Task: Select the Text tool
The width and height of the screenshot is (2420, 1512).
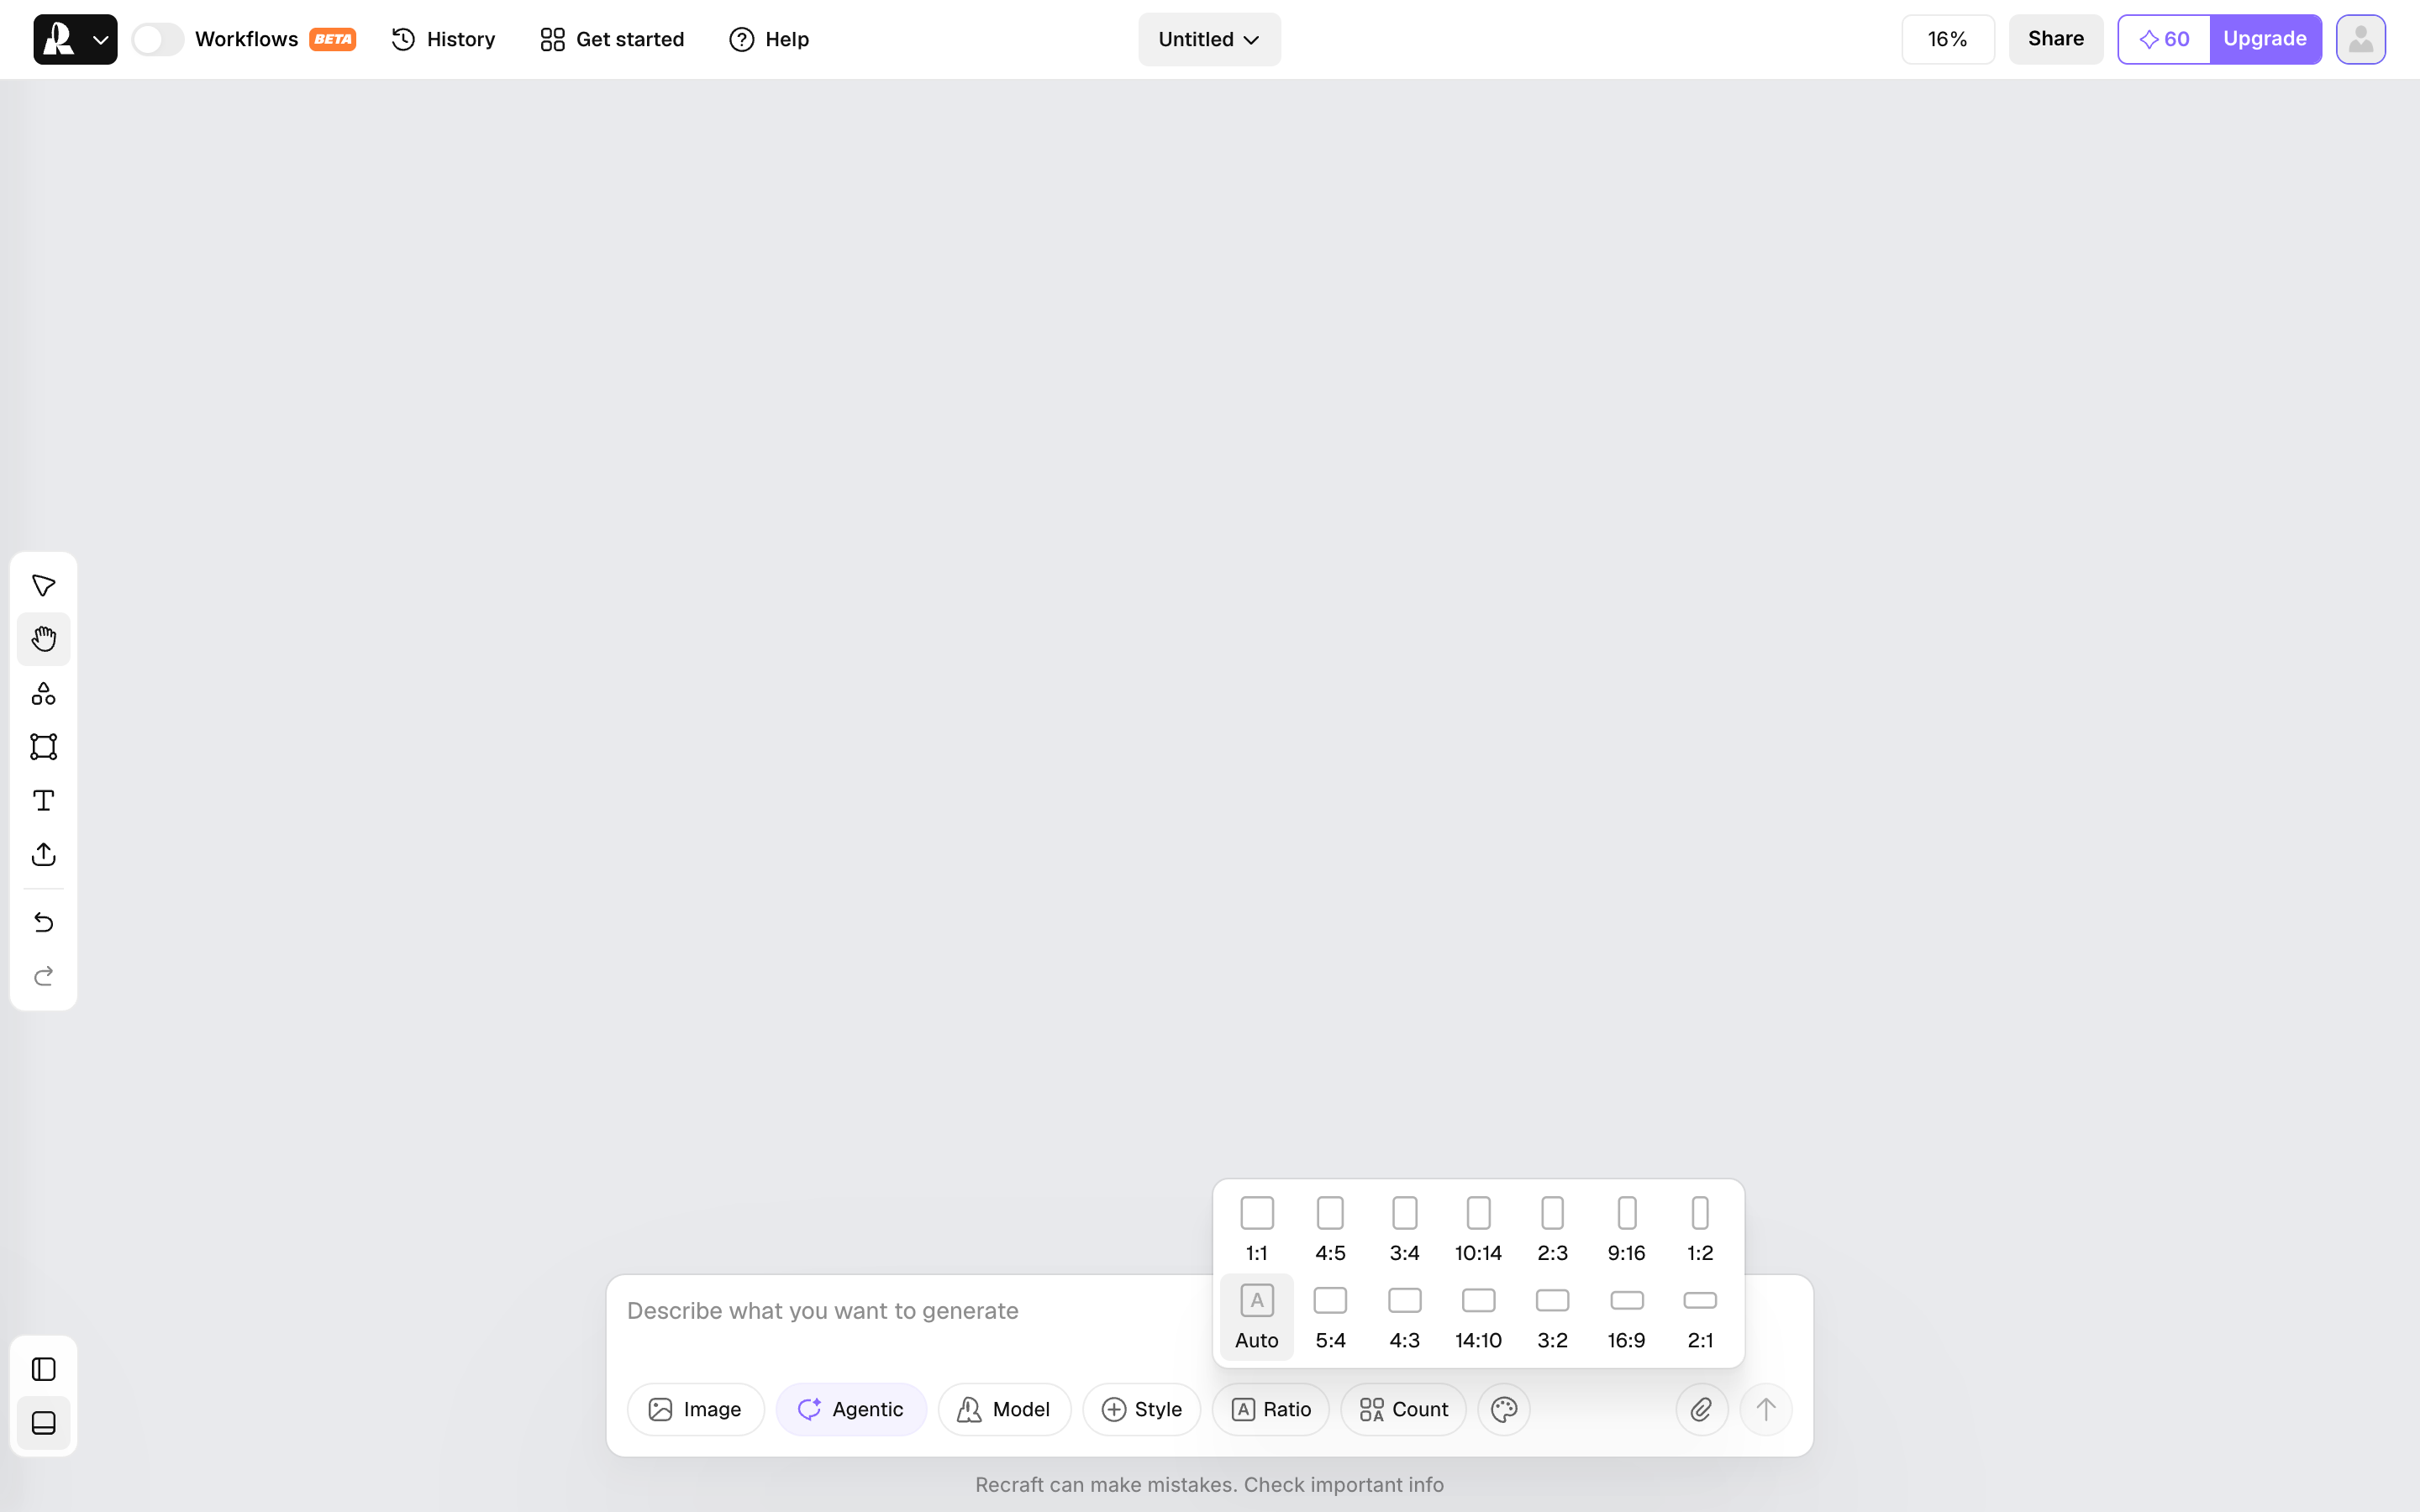Action: [x=43, y=801]
